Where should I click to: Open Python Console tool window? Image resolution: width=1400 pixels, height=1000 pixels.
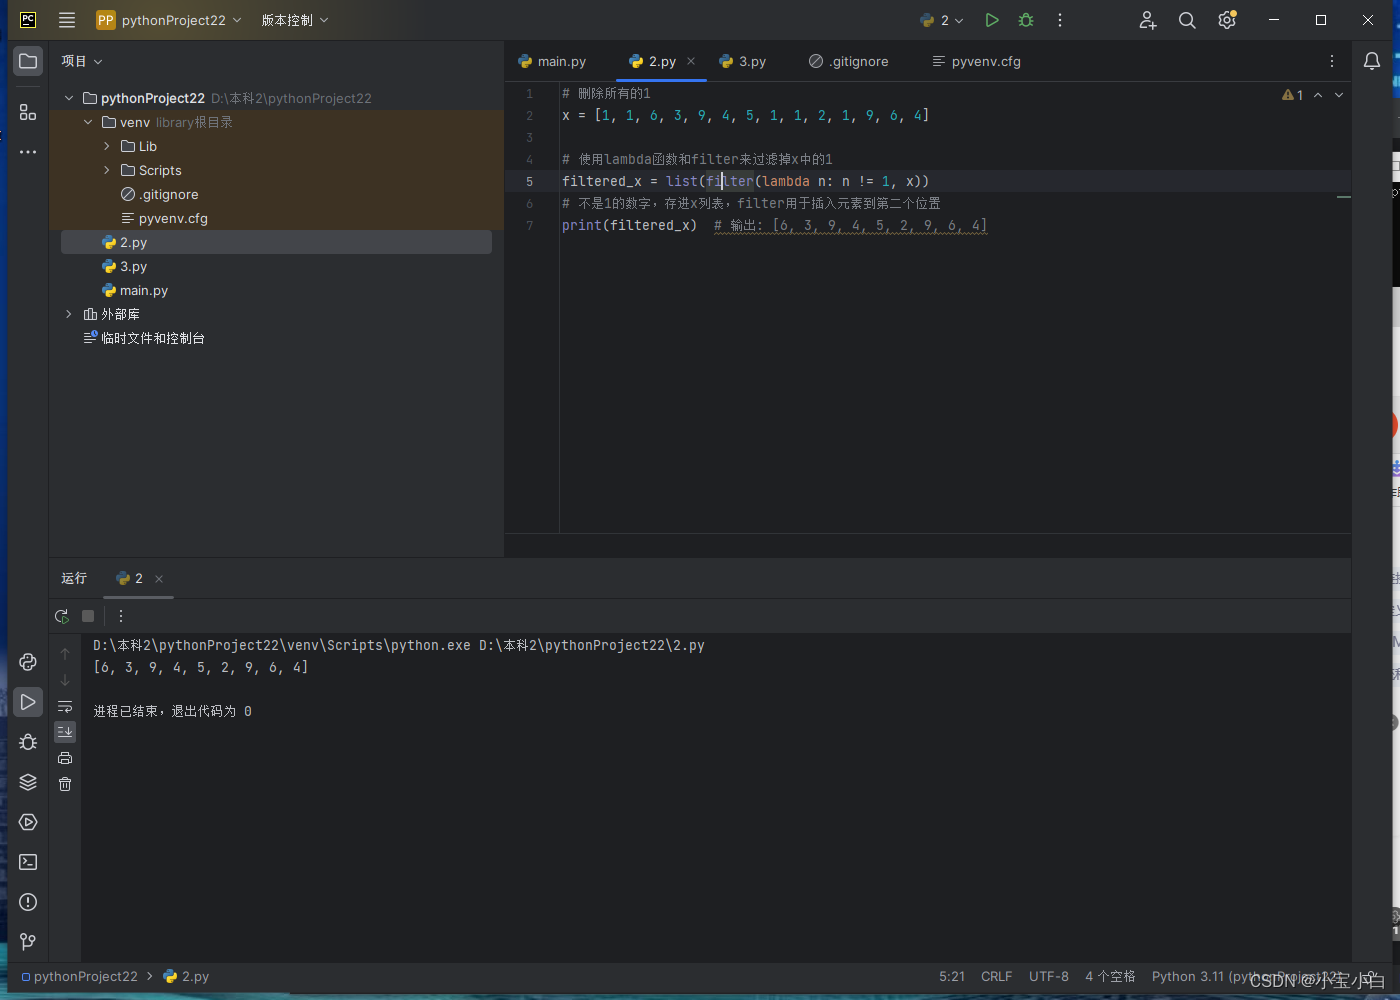coord(28,662)
